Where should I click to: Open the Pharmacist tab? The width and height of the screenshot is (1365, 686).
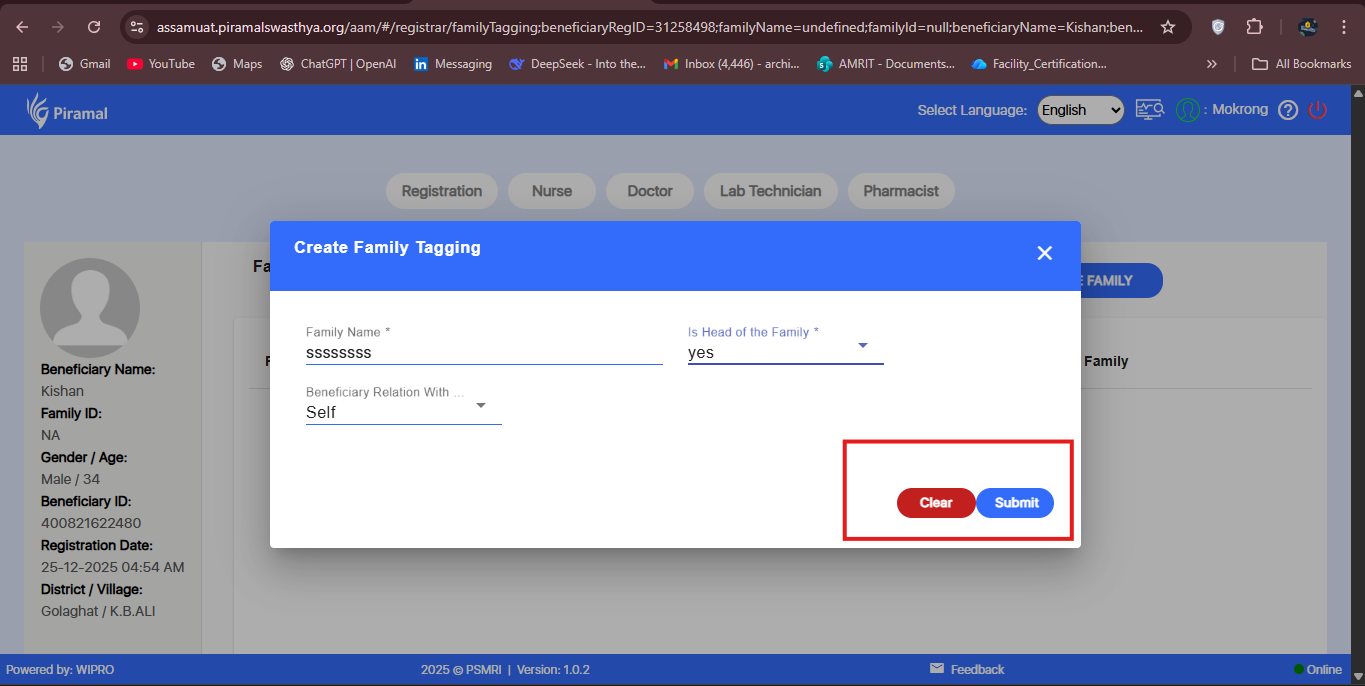[x=900, y=191]
